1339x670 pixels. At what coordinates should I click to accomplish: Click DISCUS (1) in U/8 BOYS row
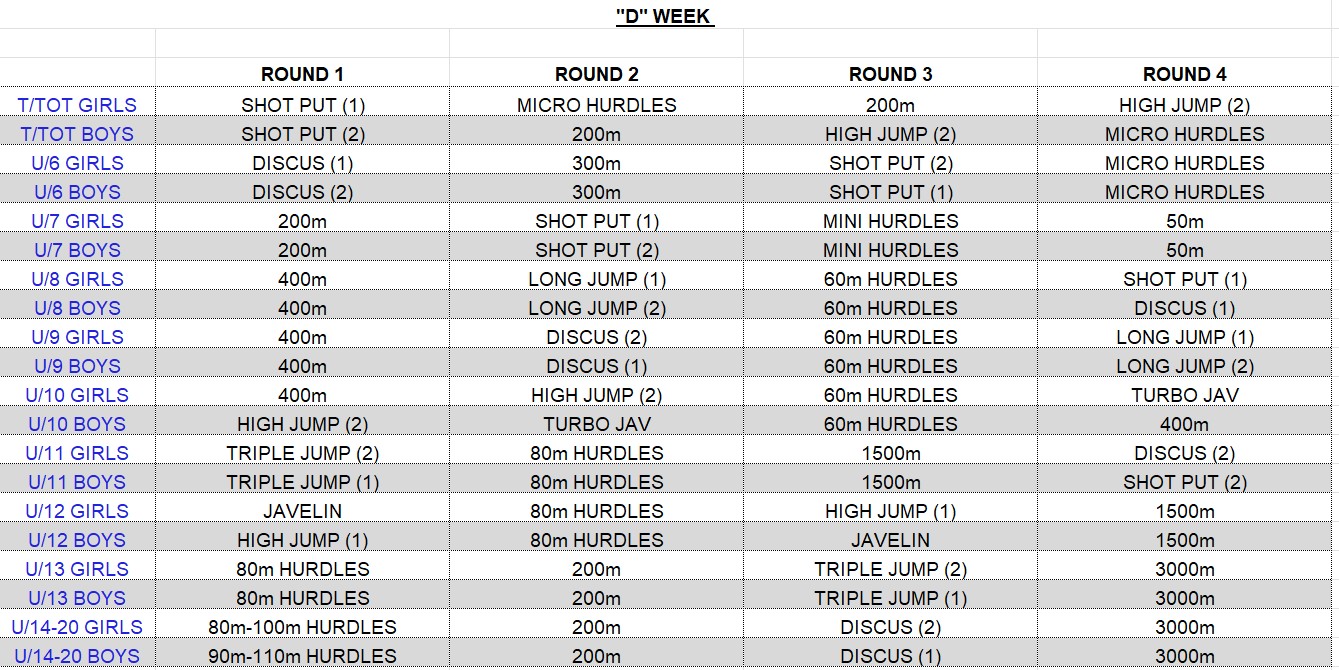[x=1184, y=307]
